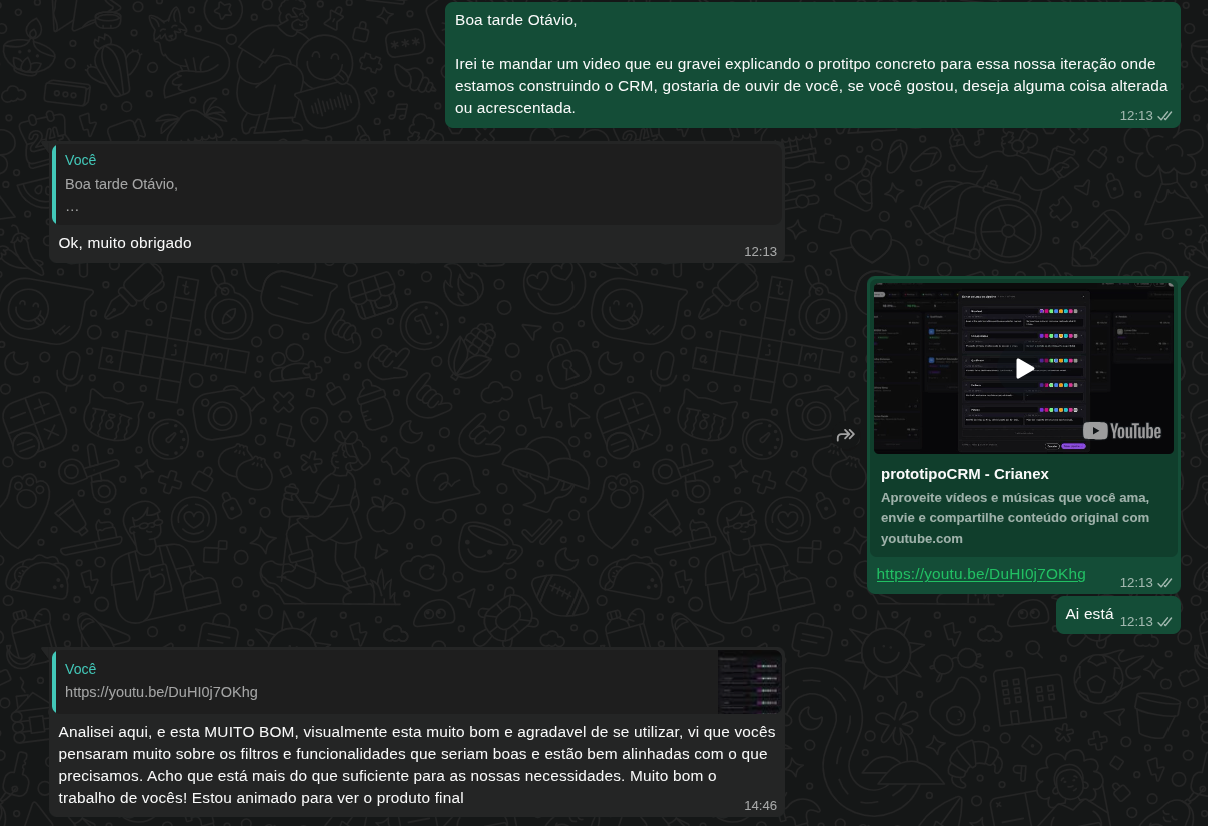Click the 'Você' label in the youtu.be quoted reply
The image size is (1208, 826).
point(80,669)
